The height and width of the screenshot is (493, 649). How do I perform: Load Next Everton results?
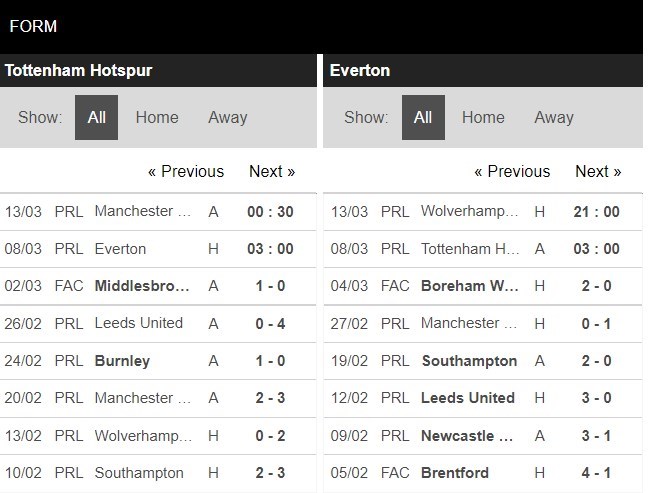[x=598, y=171]
